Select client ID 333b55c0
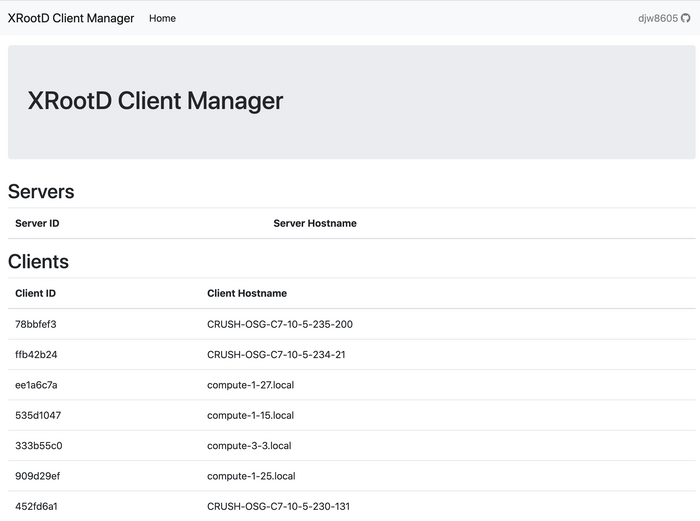The image size is (700, 521). click(39, 446)
